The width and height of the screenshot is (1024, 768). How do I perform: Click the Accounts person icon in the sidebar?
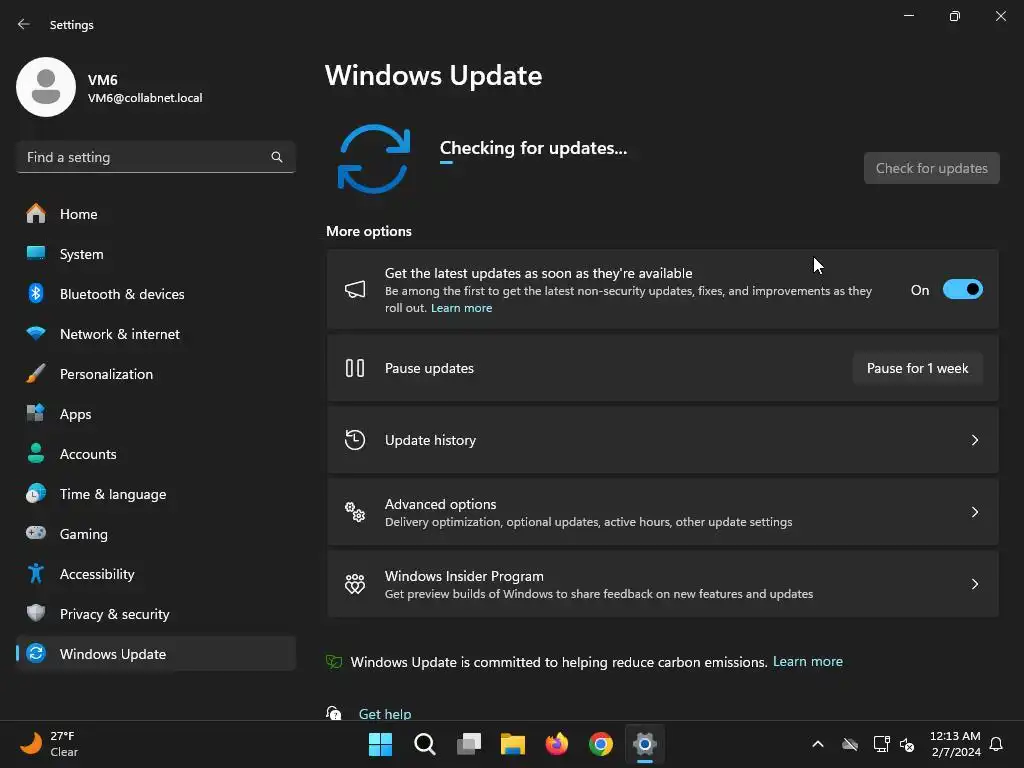pos(36,453)
